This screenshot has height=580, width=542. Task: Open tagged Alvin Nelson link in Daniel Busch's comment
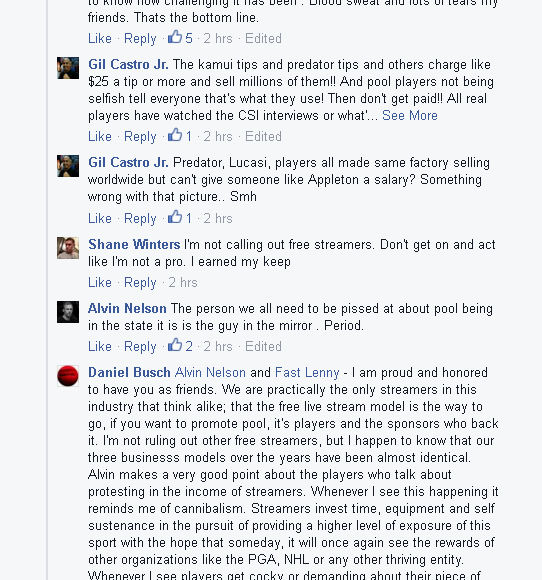click(x=210, y=372)
